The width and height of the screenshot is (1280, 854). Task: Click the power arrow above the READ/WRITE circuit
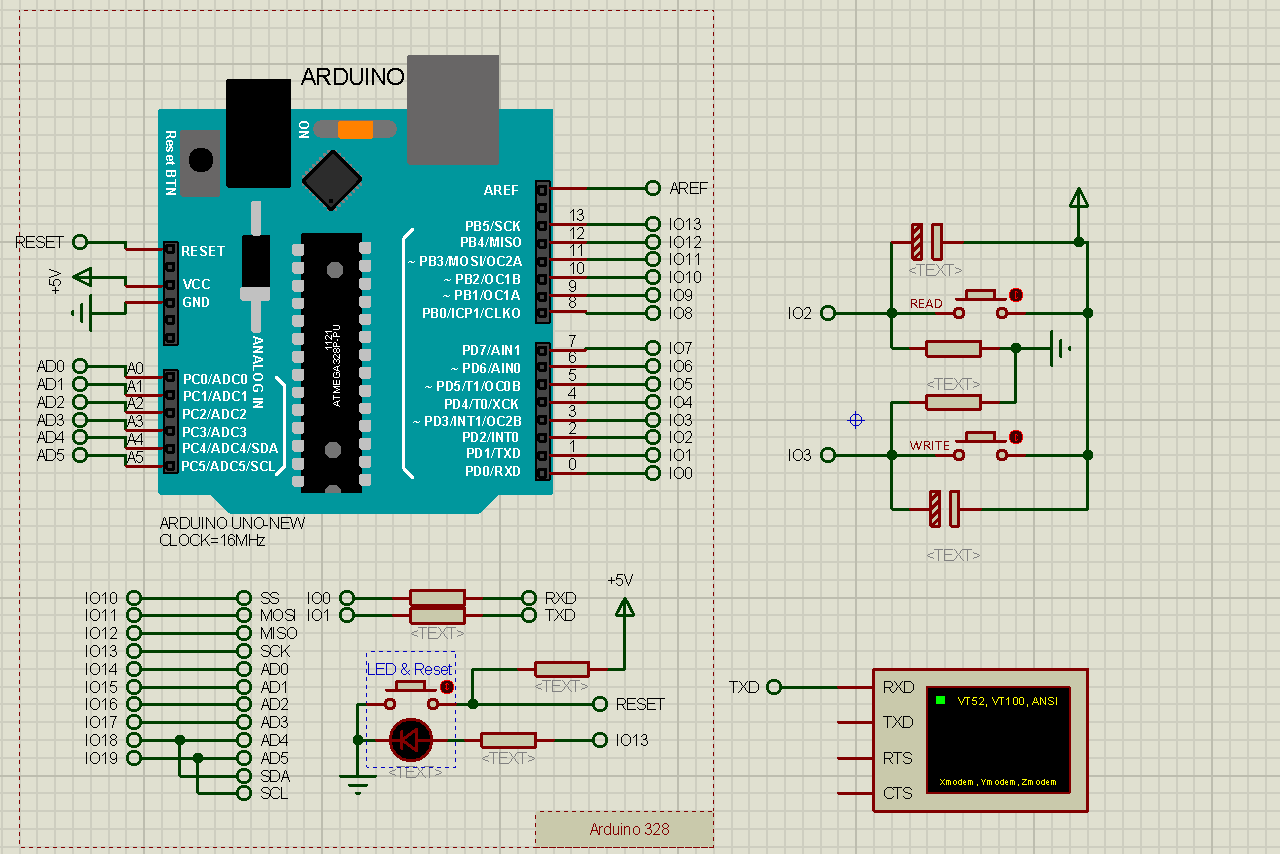point(1078,198)
